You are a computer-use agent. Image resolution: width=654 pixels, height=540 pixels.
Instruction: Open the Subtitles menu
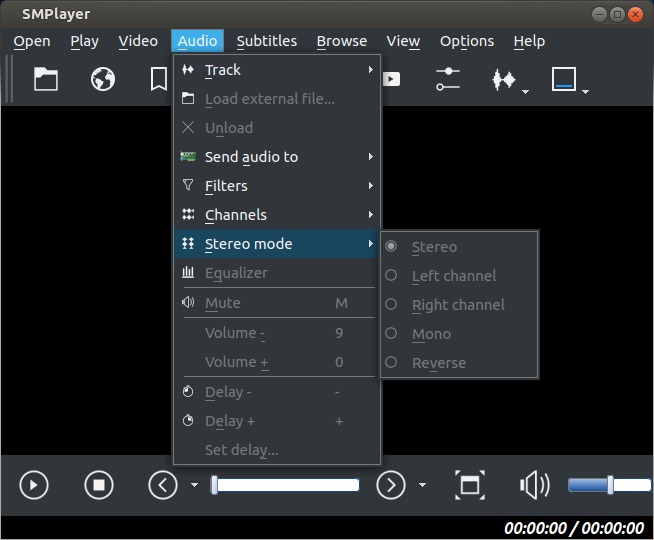(266, 41)
